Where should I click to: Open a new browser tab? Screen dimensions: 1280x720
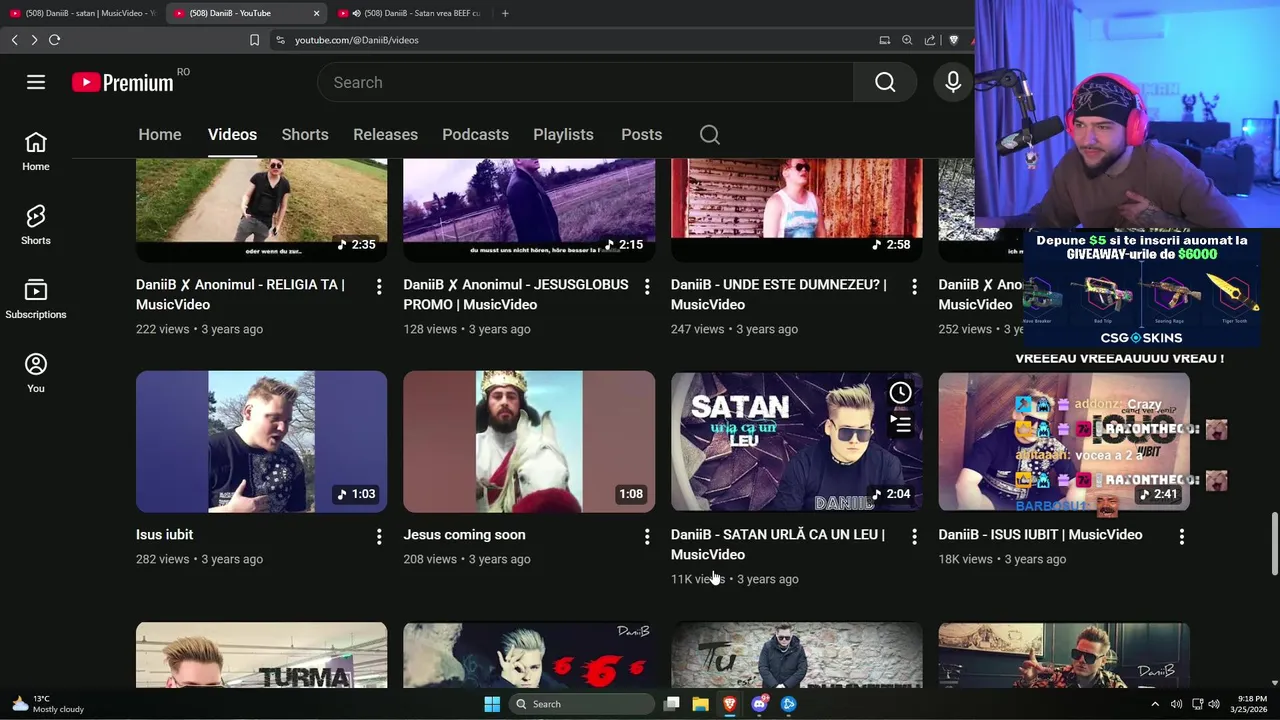(x=505, y=13)
